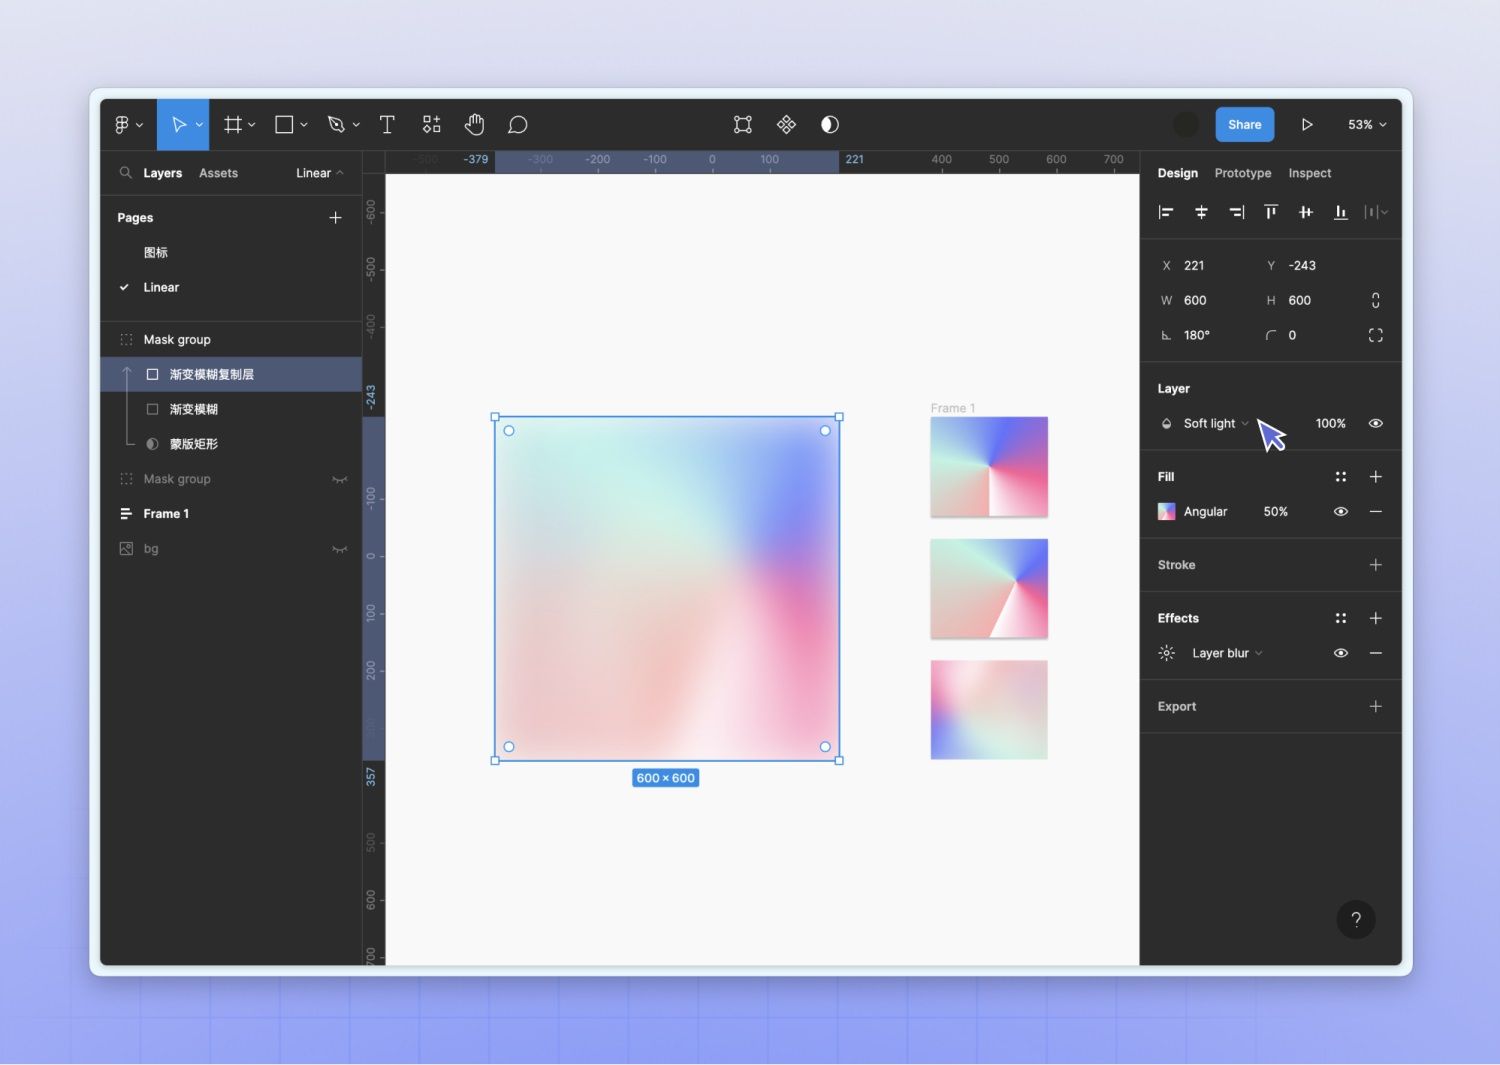Align vertical centers
Image resolution: width=1500 pixels, height=1065 pixels.
tap(1306, 212)
